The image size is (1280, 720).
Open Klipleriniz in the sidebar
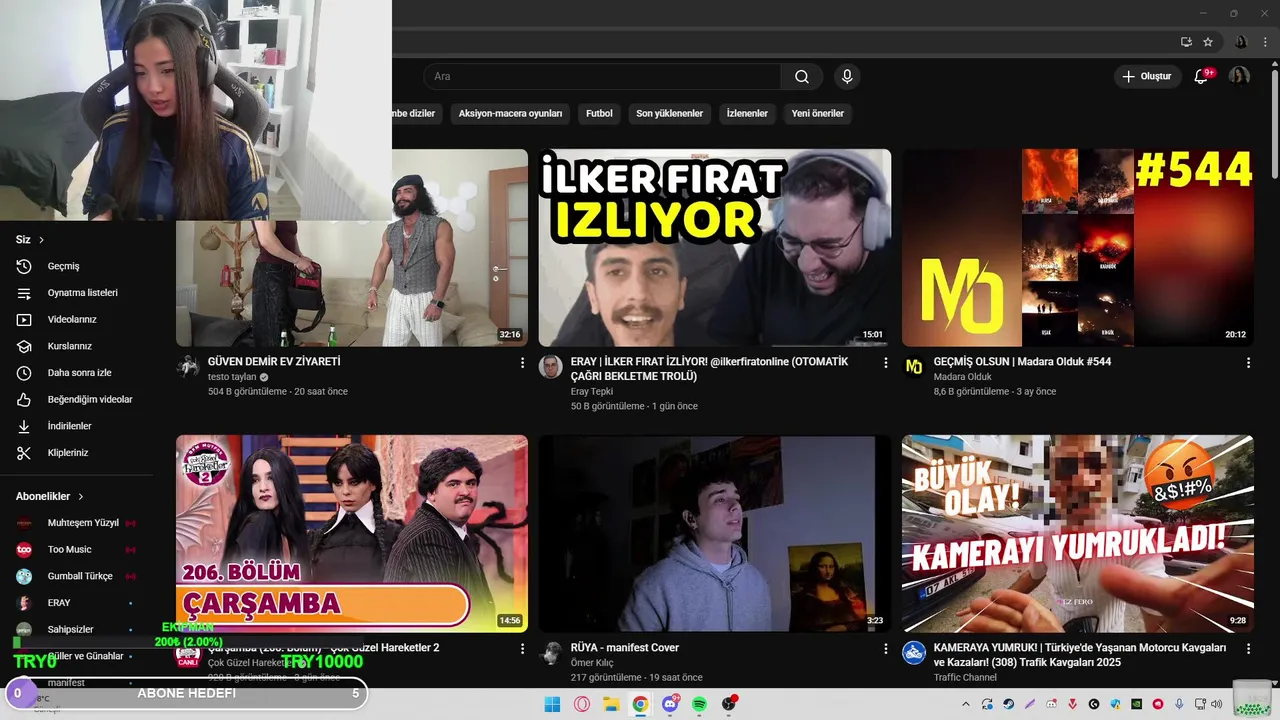tap(77, 453)
